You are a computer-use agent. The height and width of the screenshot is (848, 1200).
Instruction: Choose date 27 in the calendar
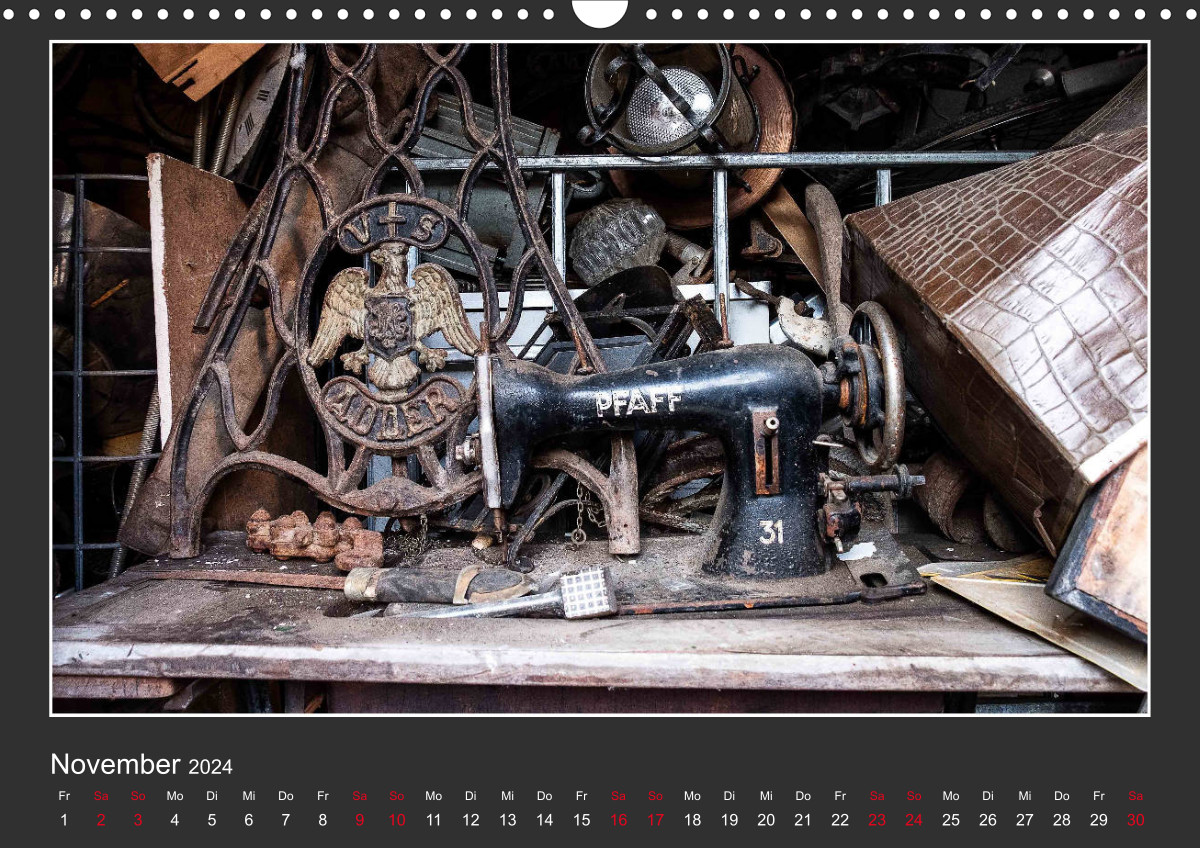click(x=1025, y=820)
